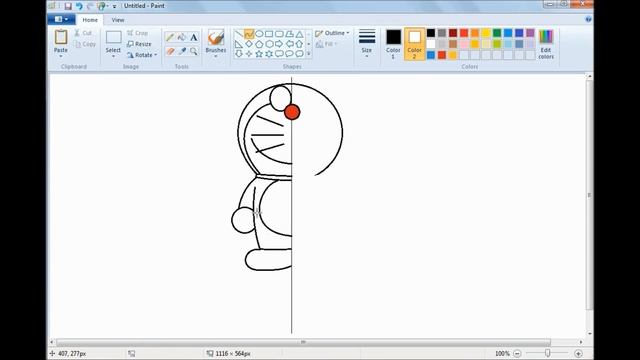The height and width of the screenshot is (360, 640).
Task: Pick the pink color swatch
Action: 464,44
